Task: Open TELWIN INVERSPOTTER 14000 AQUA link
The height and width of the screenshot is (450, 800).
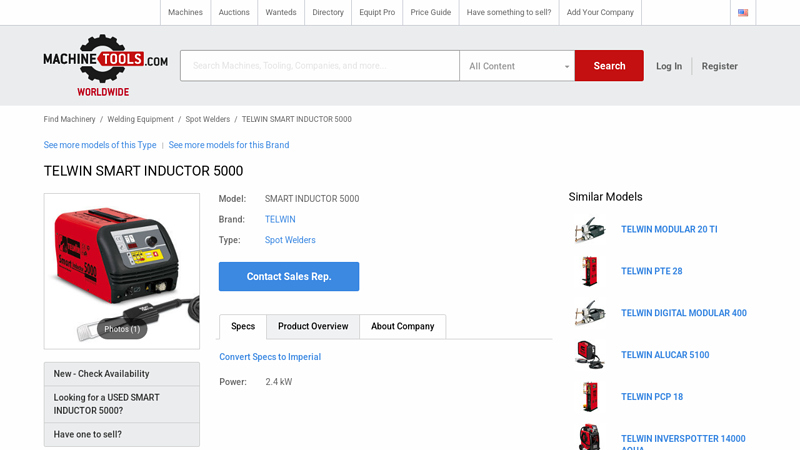Action: (683, 441)
